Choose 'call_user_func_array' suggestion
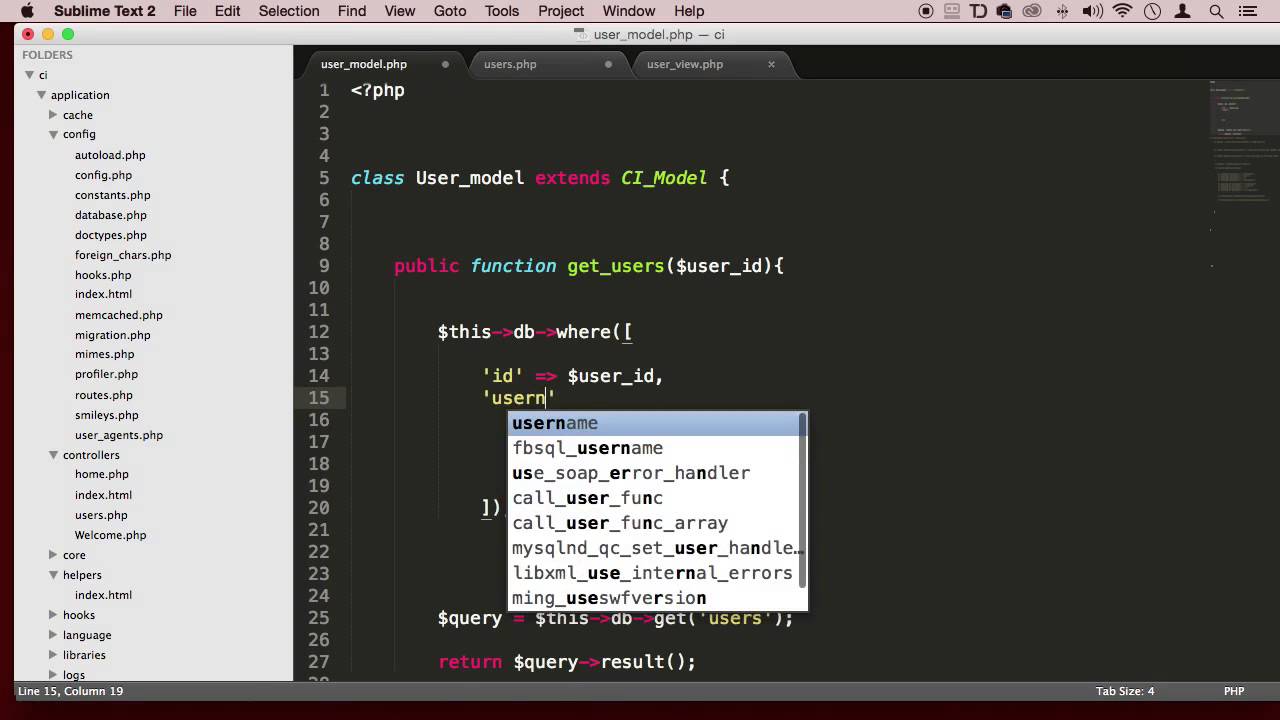Viewport: 1280px width, 720px height. 655,523
